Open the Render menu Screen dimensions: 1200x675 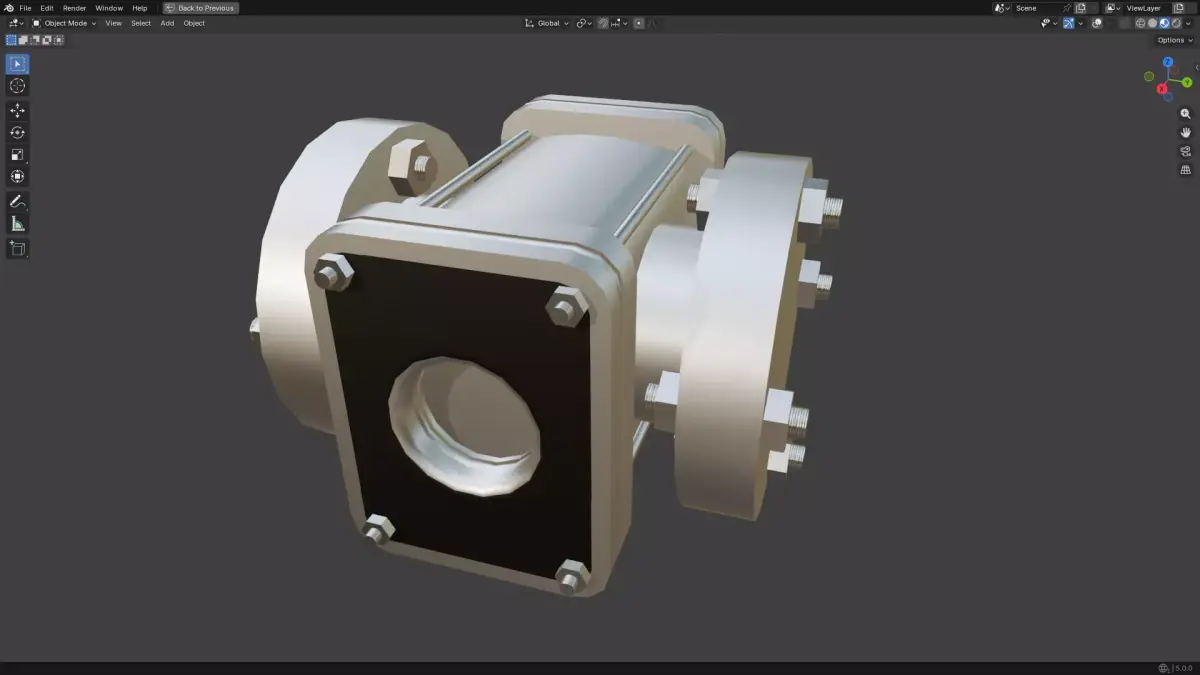[75, 8]
